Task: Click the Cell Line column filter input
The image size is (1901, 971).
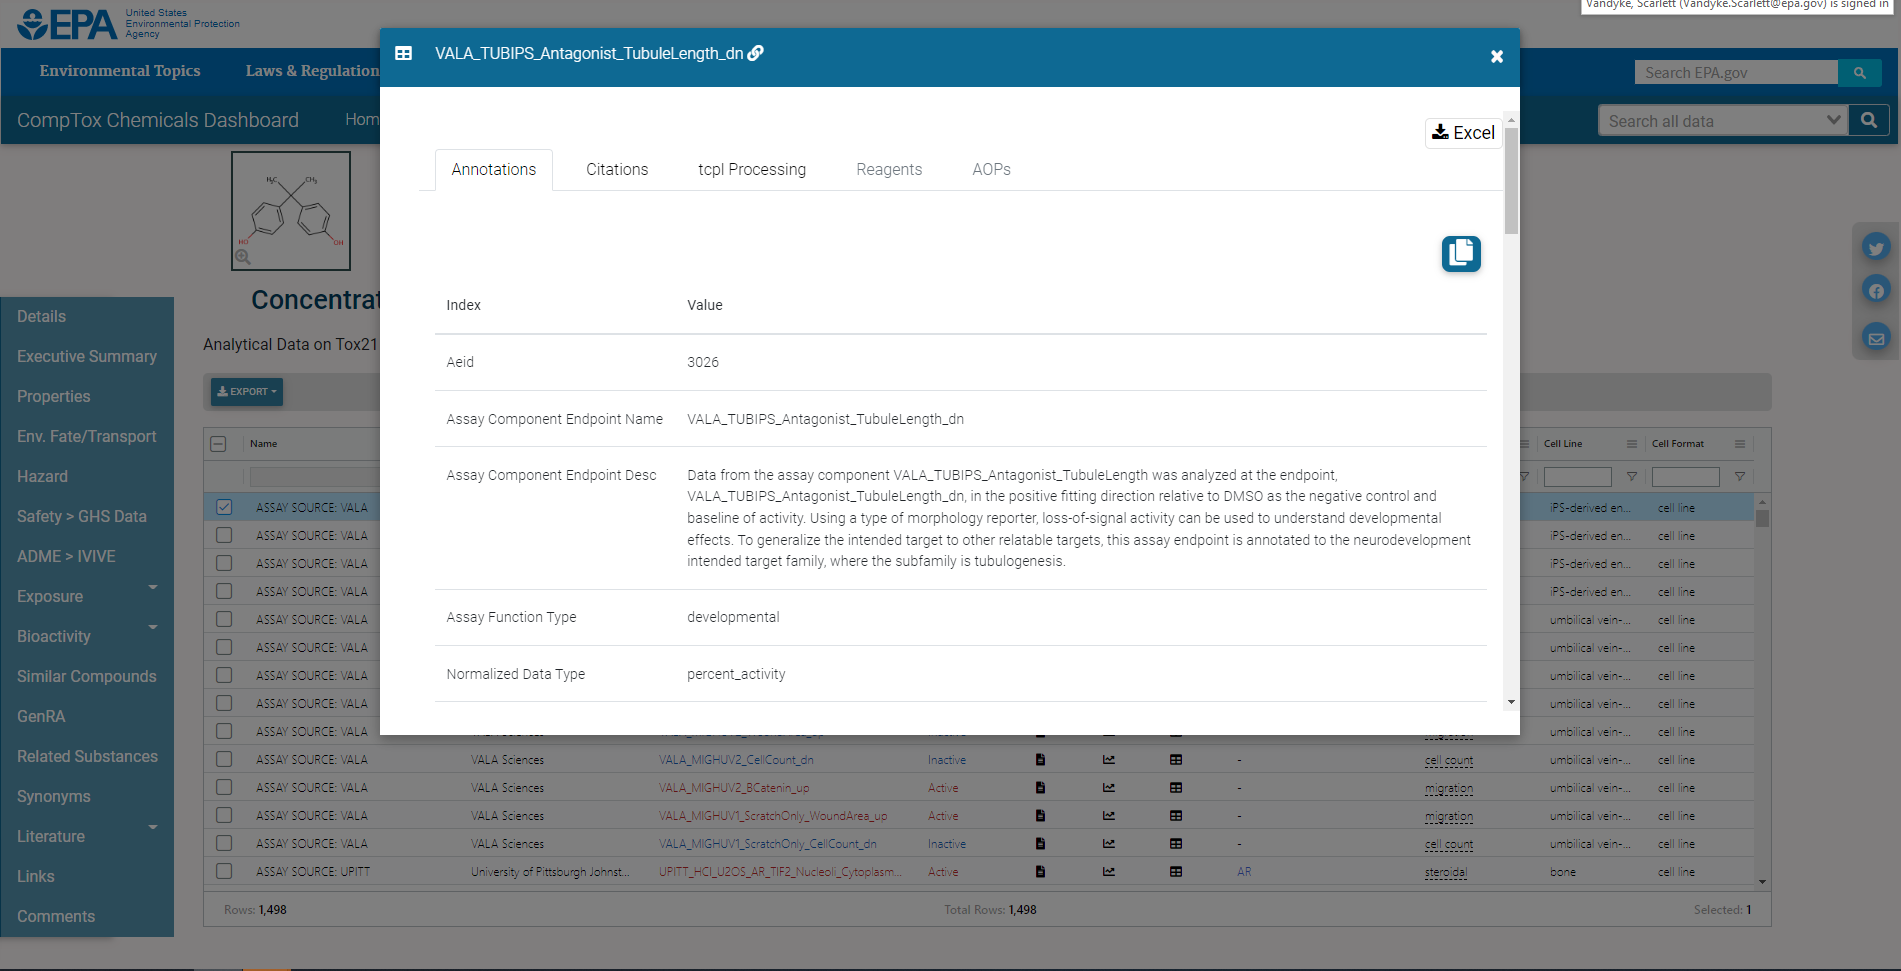Action: point(1578,477)
